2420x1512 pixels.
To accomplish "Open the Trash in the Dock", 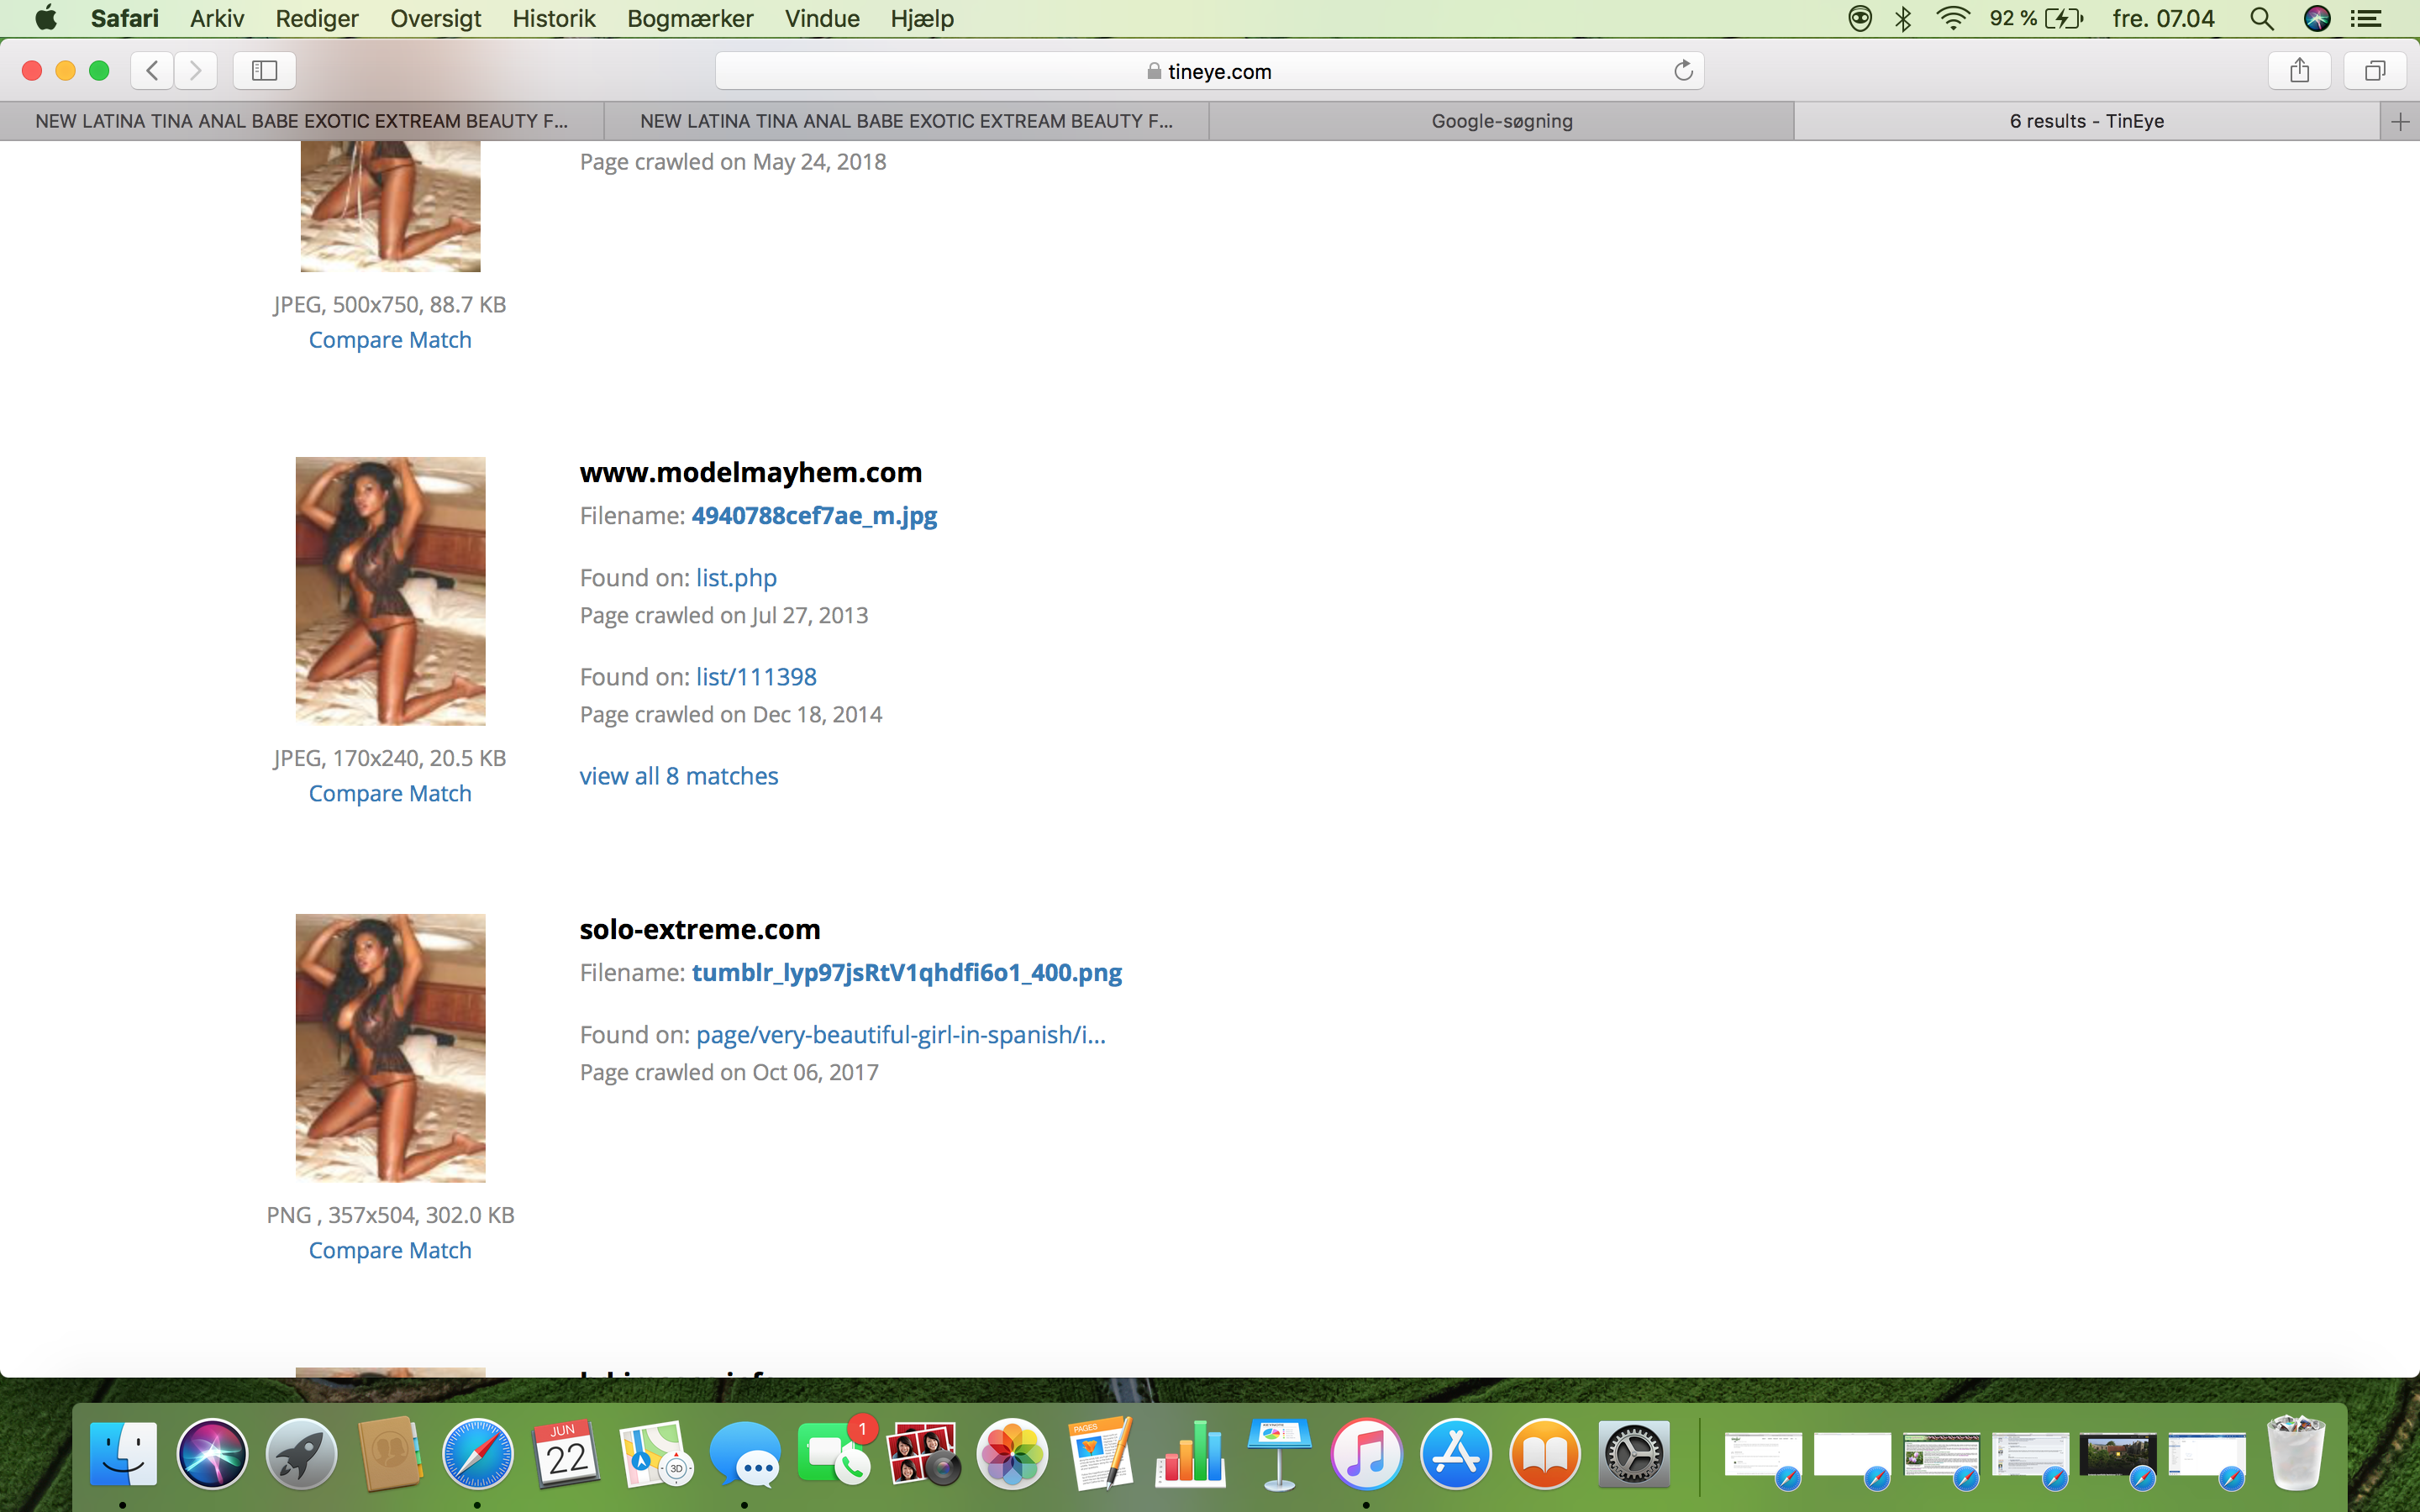I will pyautogui.click(x=2296, y=1454).
